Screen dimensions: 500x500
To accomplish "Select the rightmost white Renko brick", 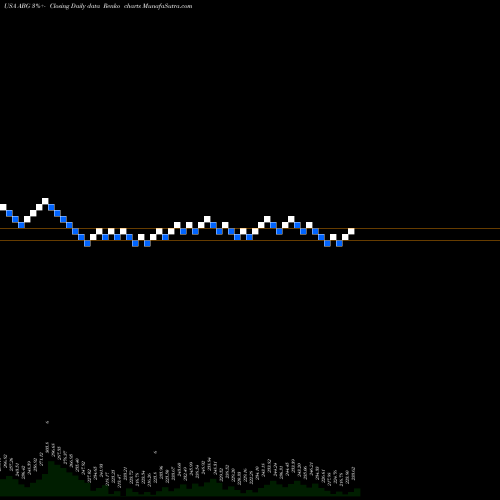I will (351, 231).
